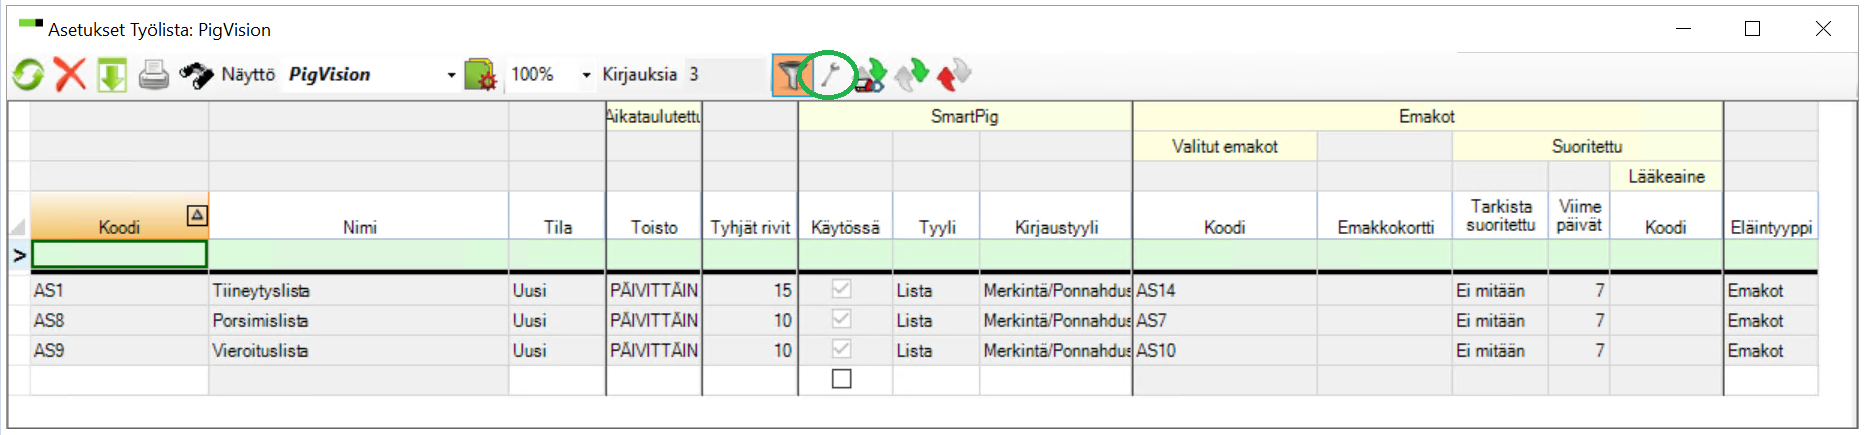Click the grey-green double arrow icon

click(x=912, y=74)
